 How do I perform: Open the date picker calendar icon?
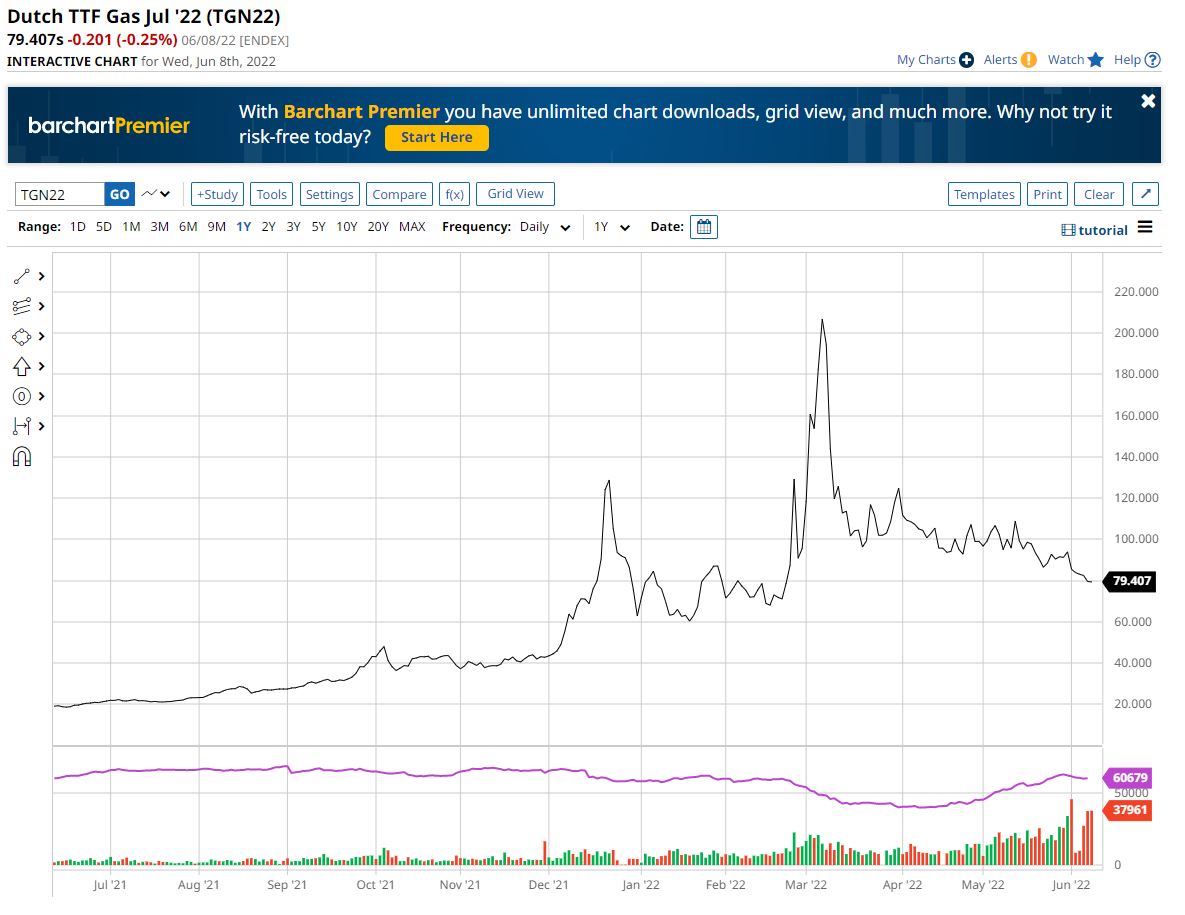[704, 227]
